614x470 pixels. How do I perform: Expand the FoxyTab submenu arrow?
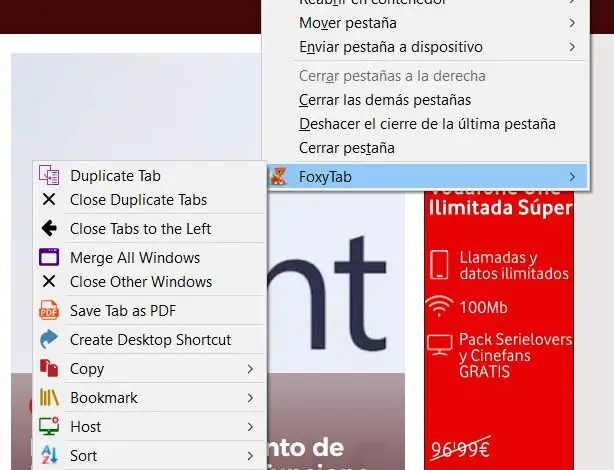pyautogui.click(x=572, y=177)
